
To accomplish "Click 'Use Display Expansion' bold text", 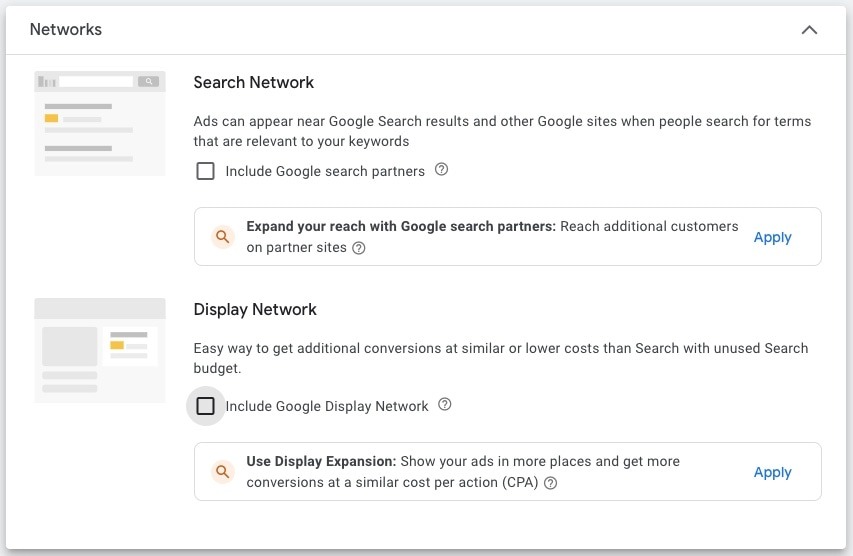I will (321, 461).
